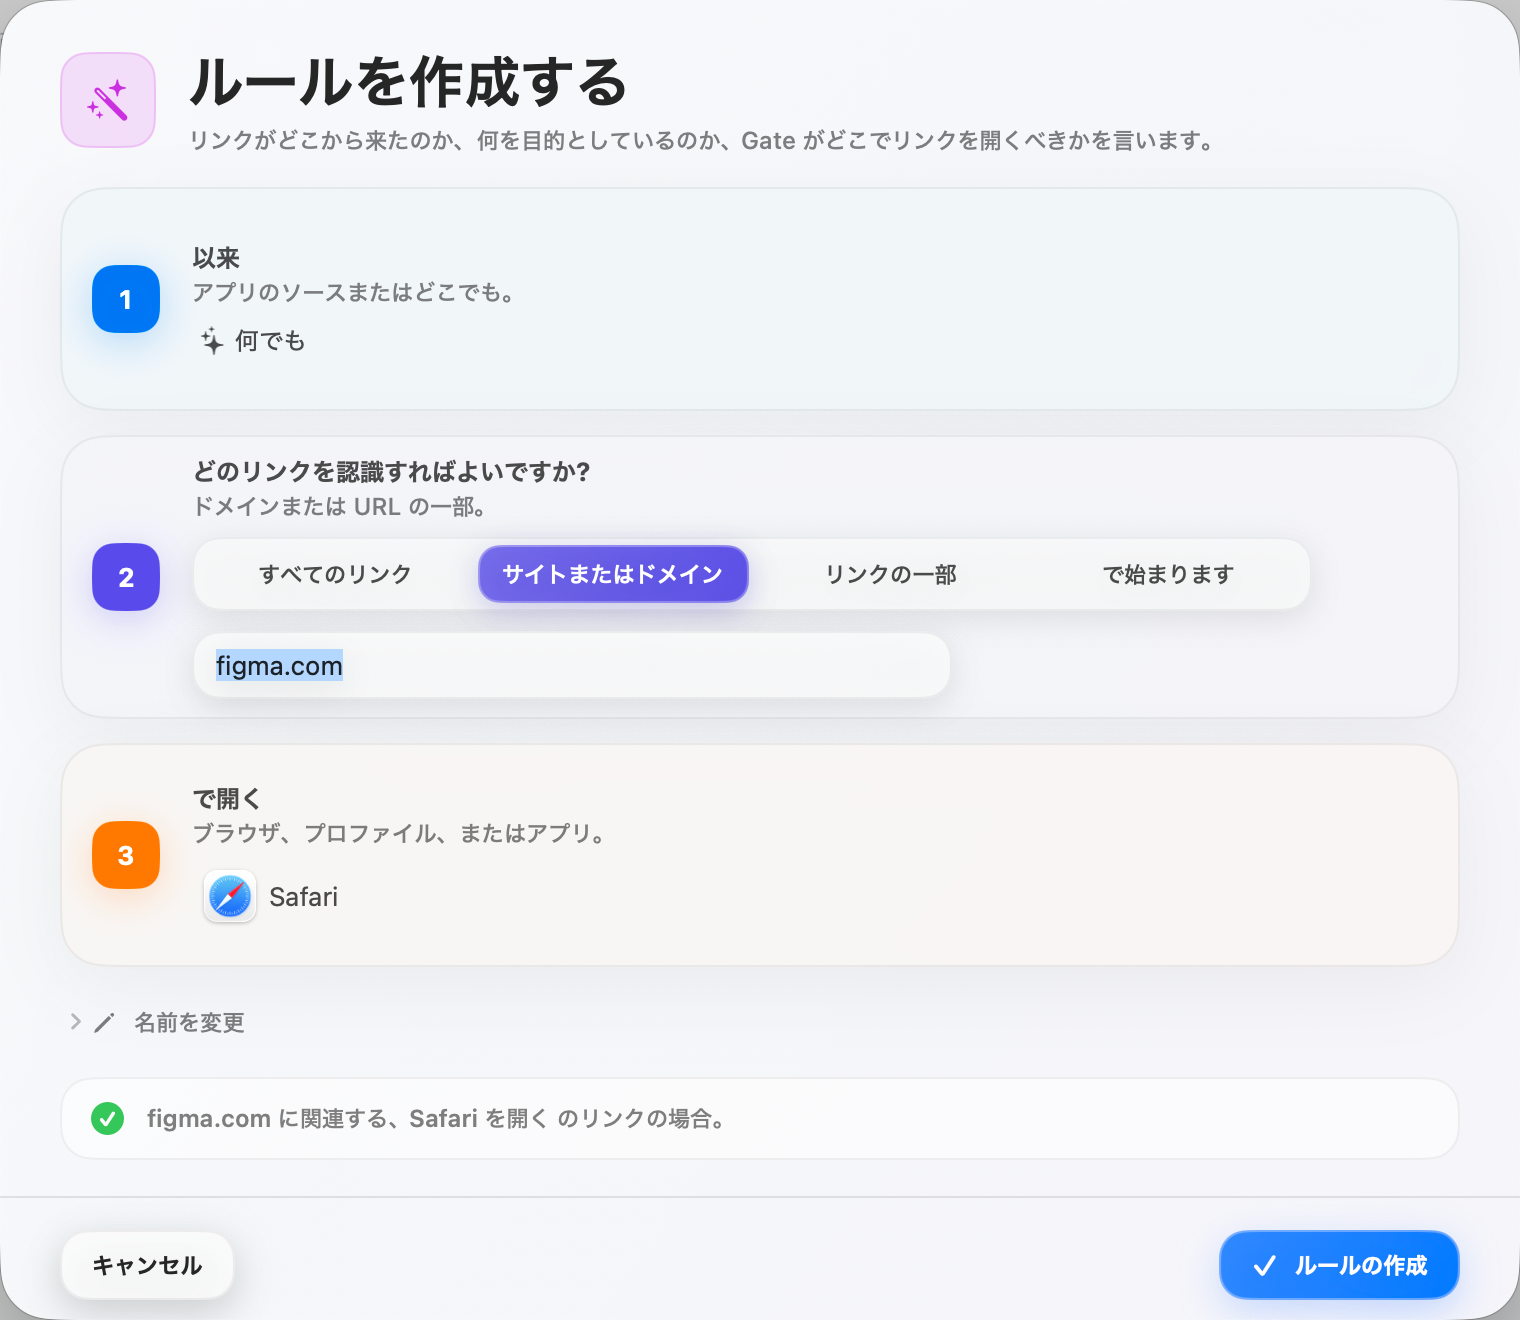Click the figma.com domain input field
Viewport: 1520px width, 1320px height.
tap(572, 665)
